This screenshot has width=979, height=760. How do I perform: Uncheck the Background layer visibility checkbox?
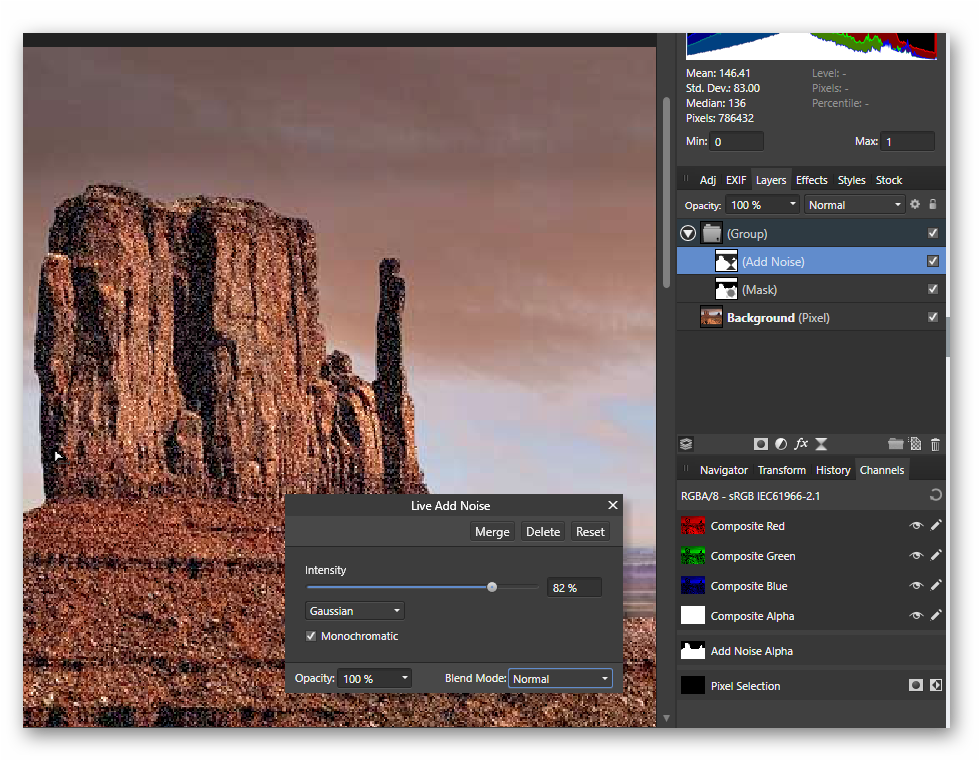pos(932,317)
